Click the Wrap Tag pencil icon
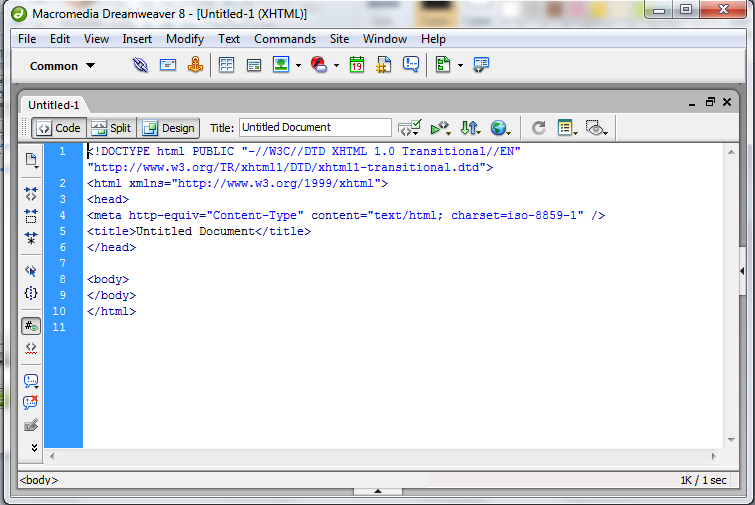The image size is (755, 505). [31, 425]
